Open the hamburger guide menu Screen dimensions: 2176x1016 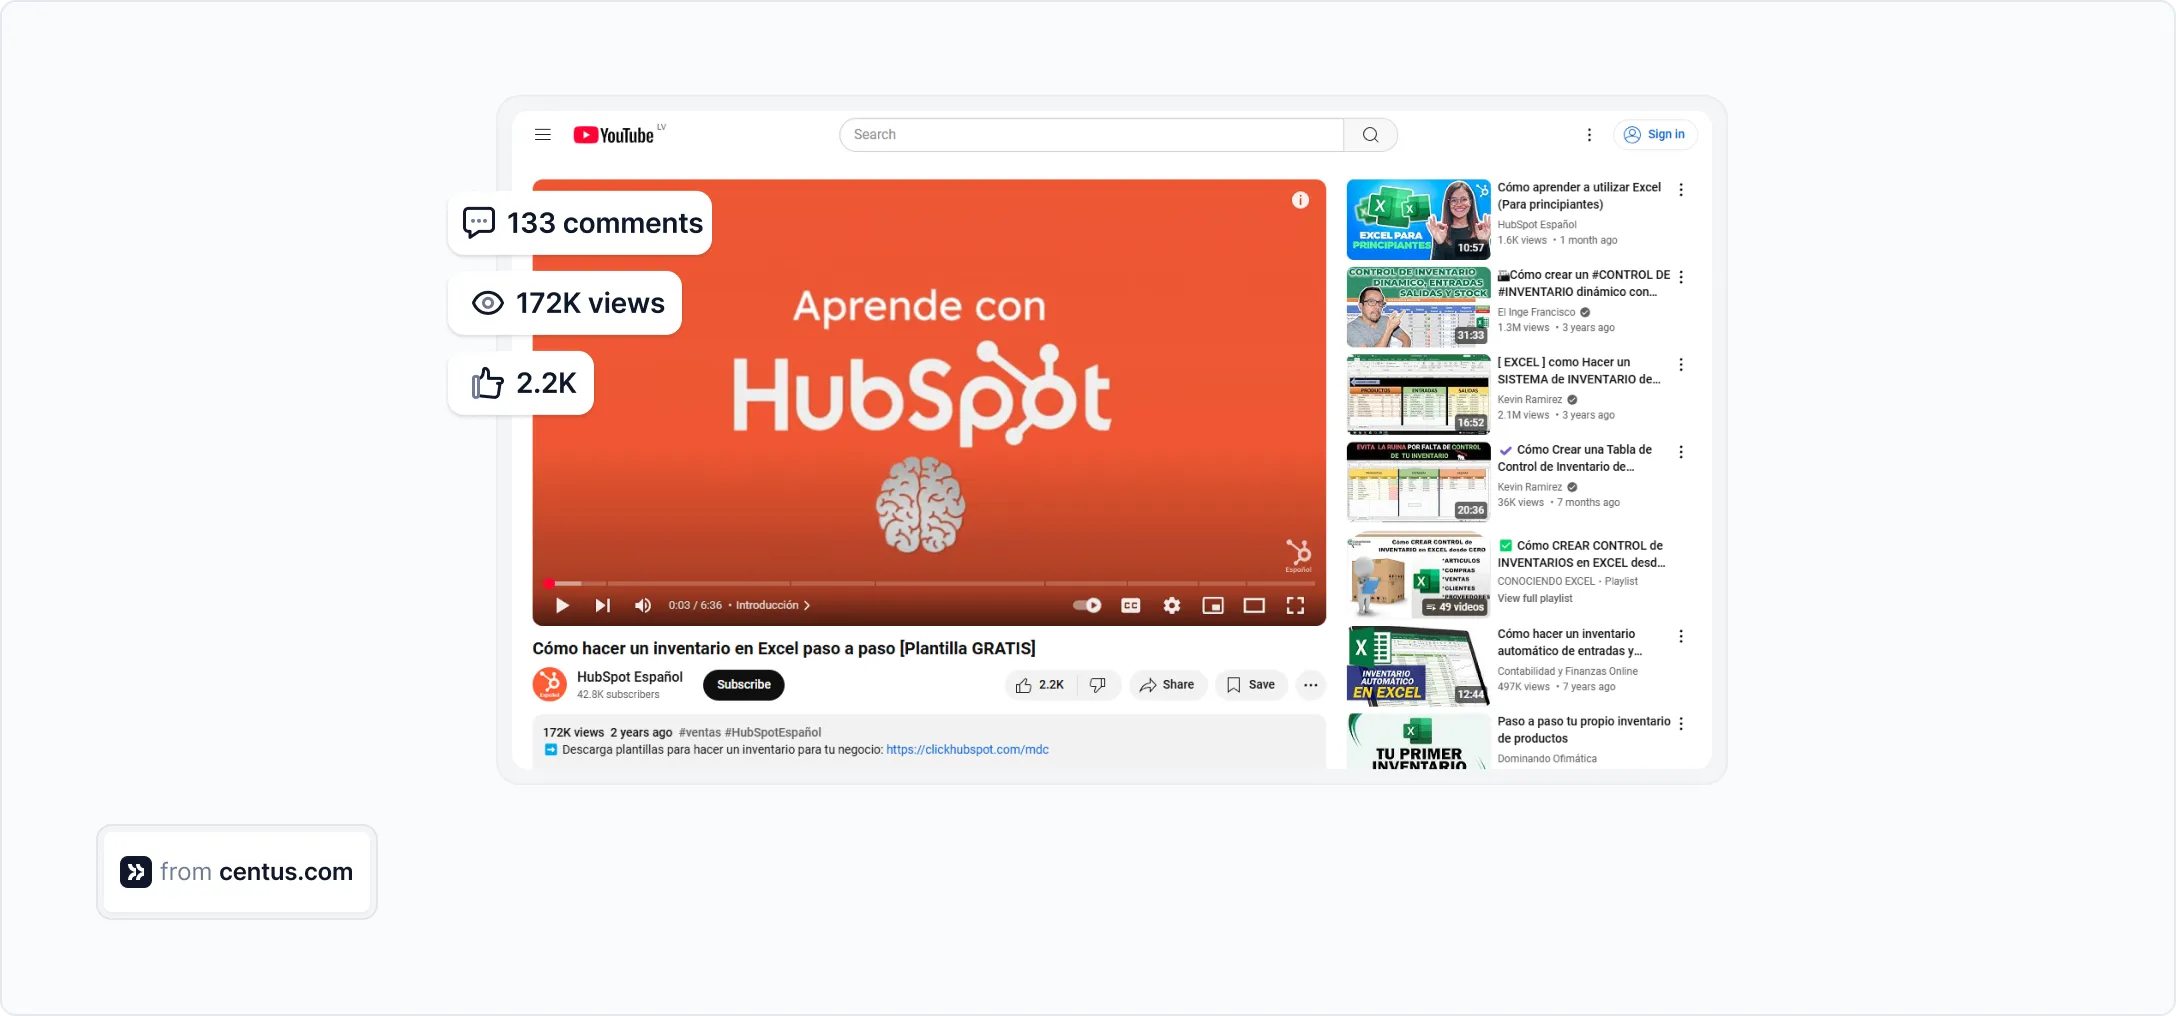(x=541, y=134)
